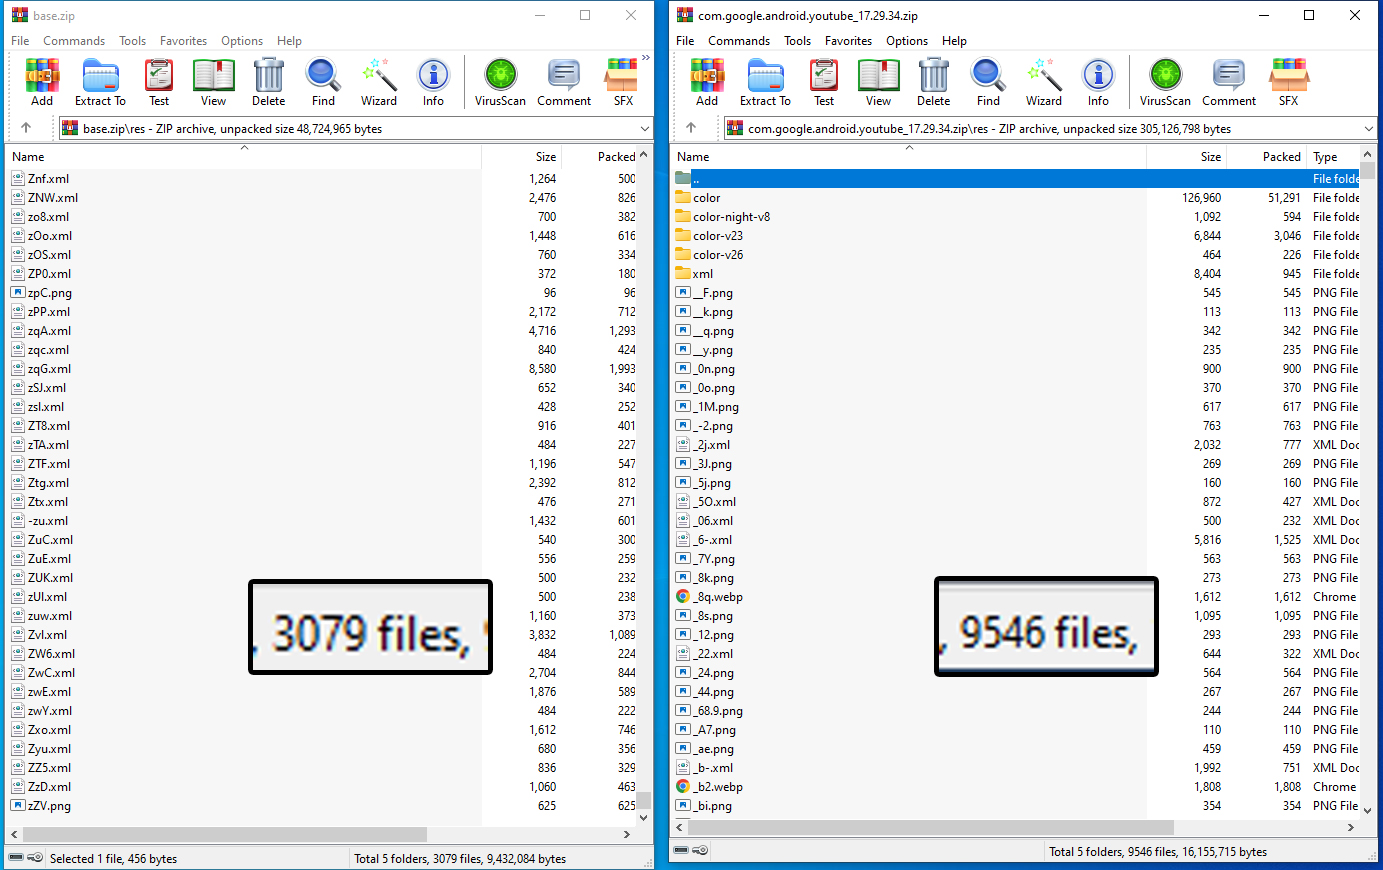This screenshot has height=870, width=1383.
Task: Go up one level in base.zip window
Action: (26, 128)
